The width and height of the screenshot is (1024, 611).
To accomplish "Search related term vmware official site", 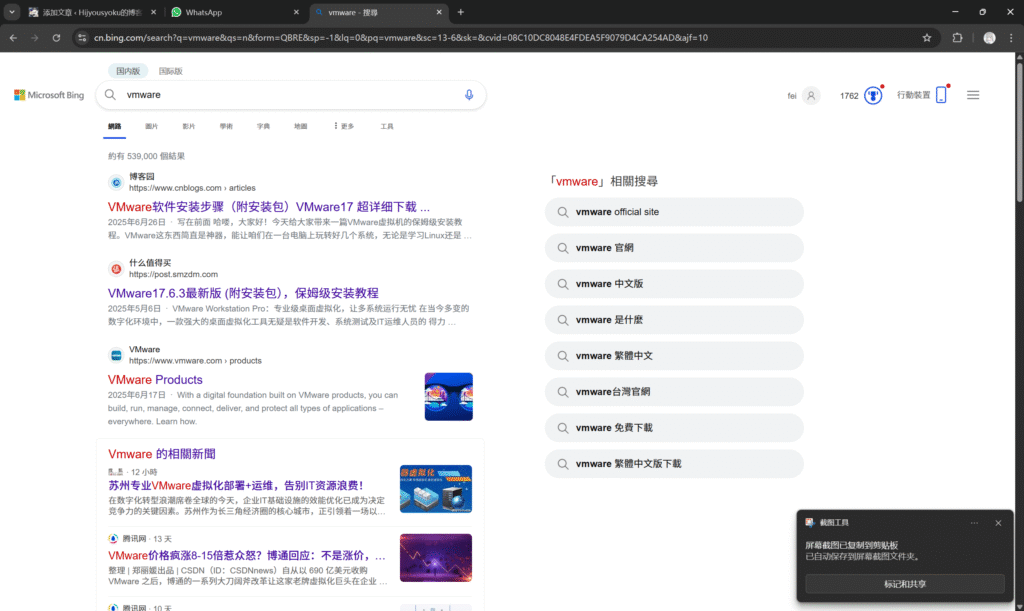I will 674,212.
